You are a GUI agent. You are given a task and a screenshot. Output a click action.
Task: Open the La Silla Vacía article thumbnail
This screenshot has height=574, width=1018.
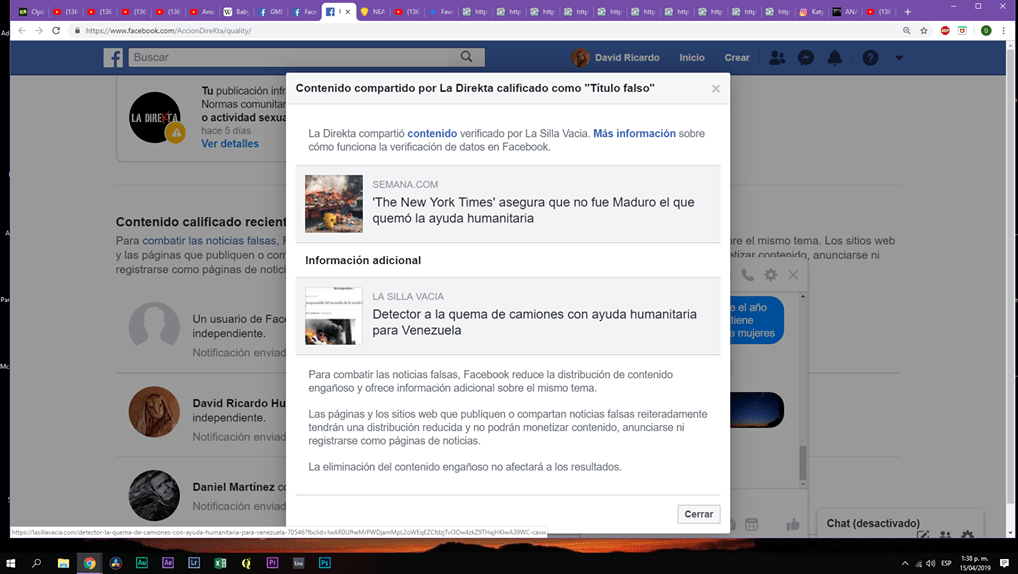(x=334, y=316)
